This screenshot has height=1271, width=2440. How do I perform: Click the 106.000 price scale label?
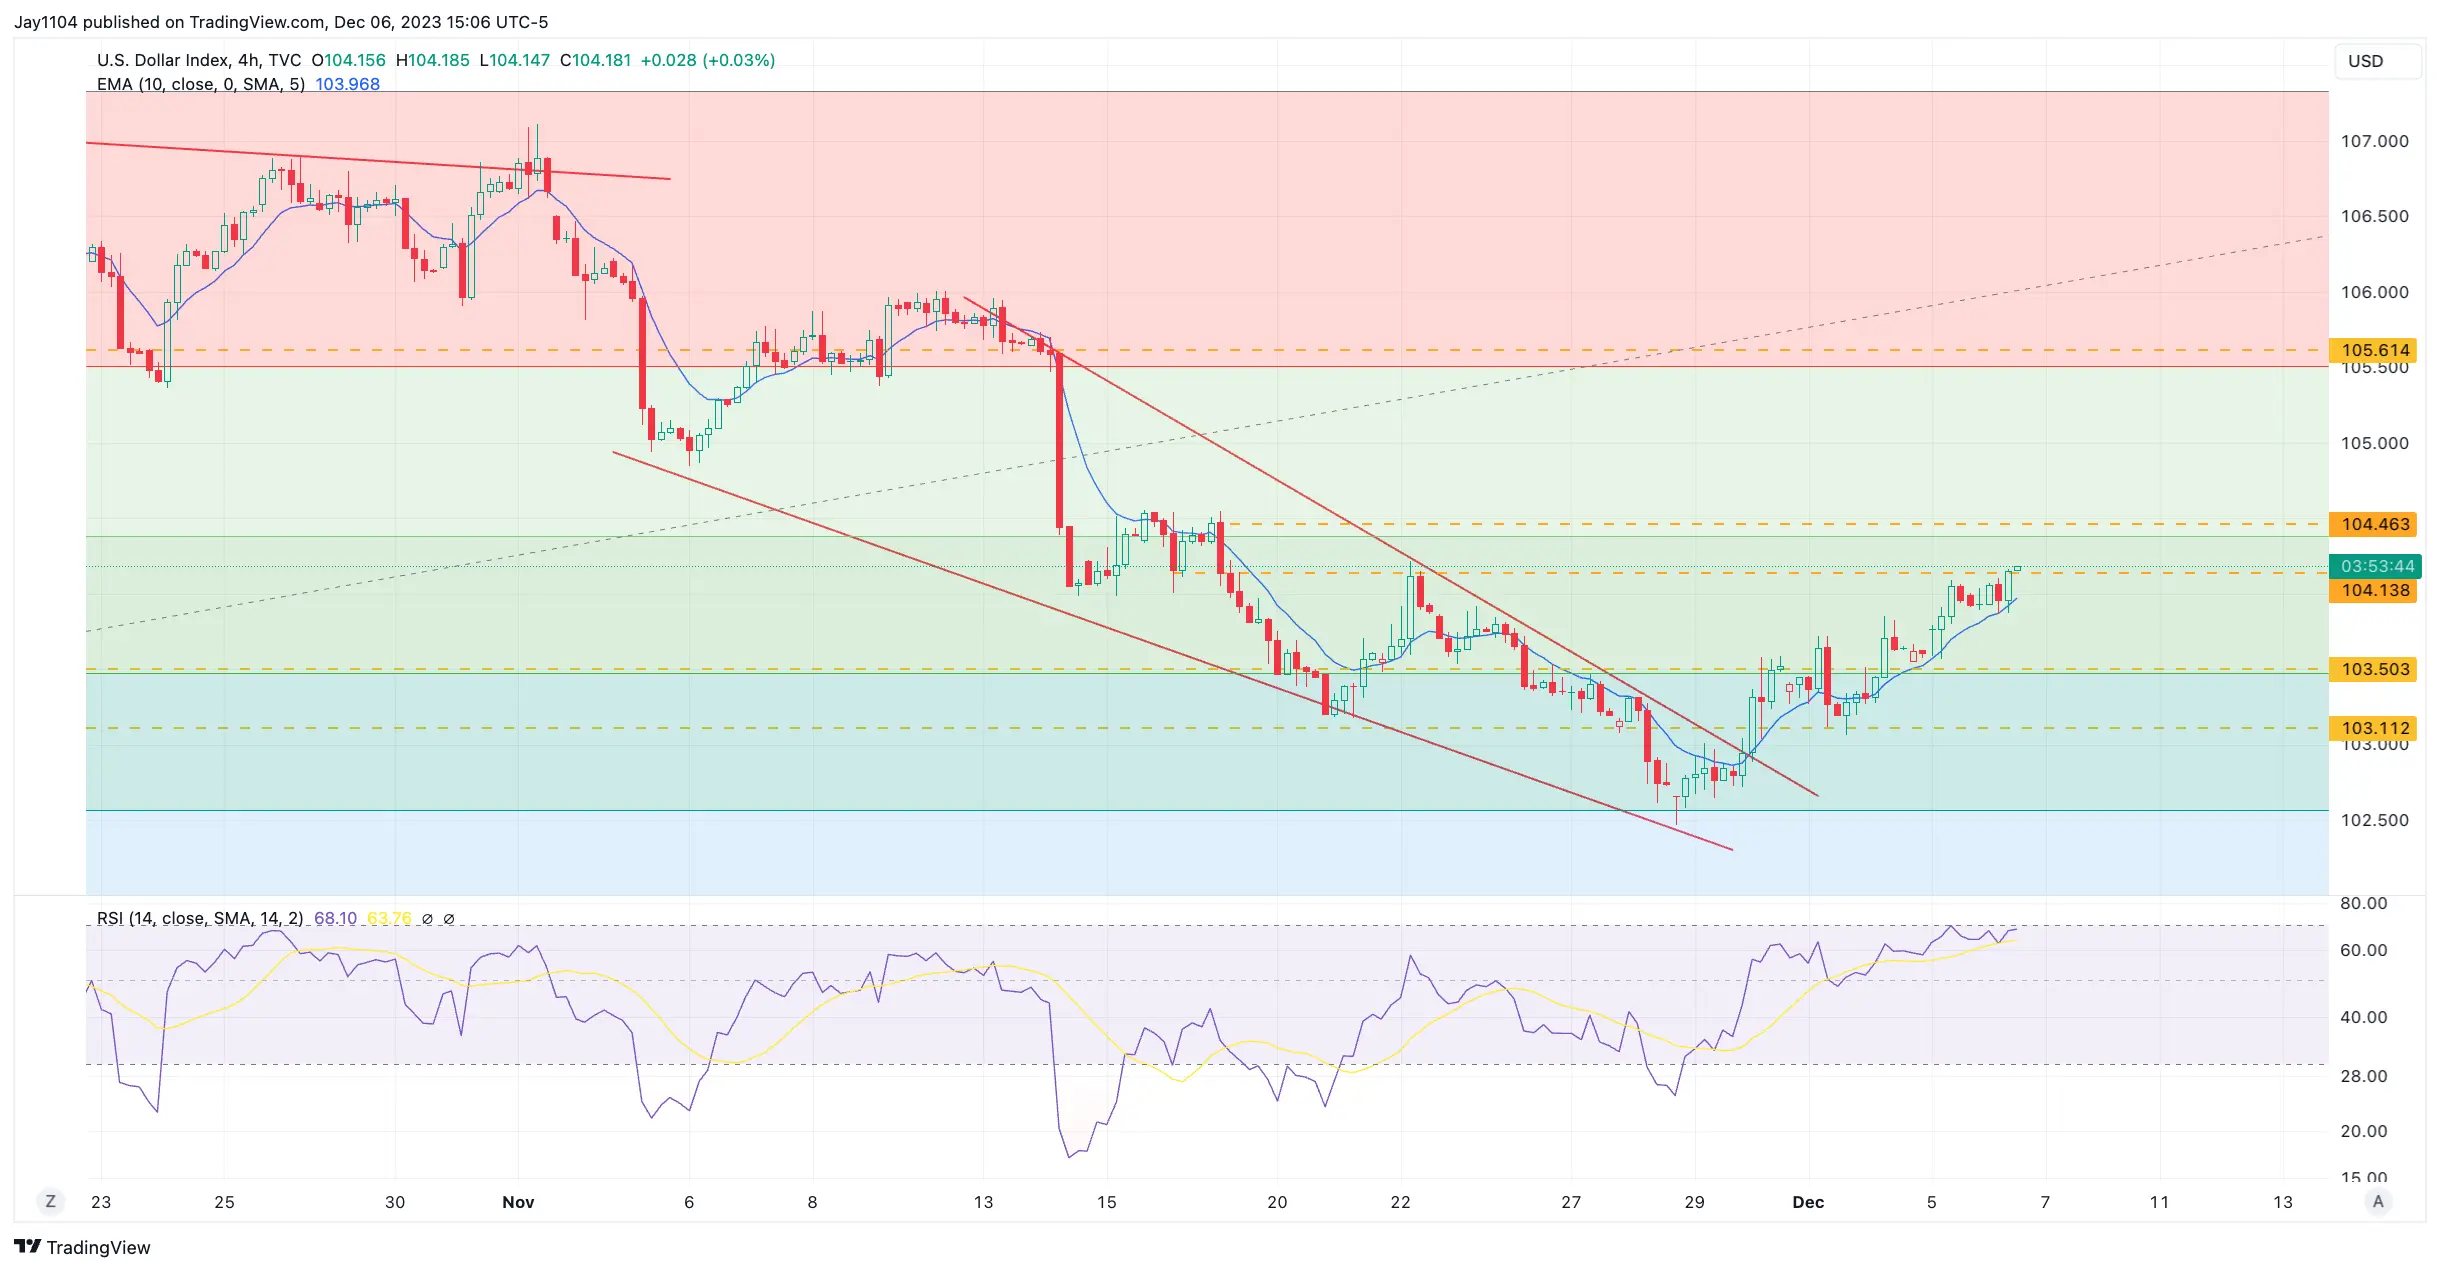[x=2374, y=292]
